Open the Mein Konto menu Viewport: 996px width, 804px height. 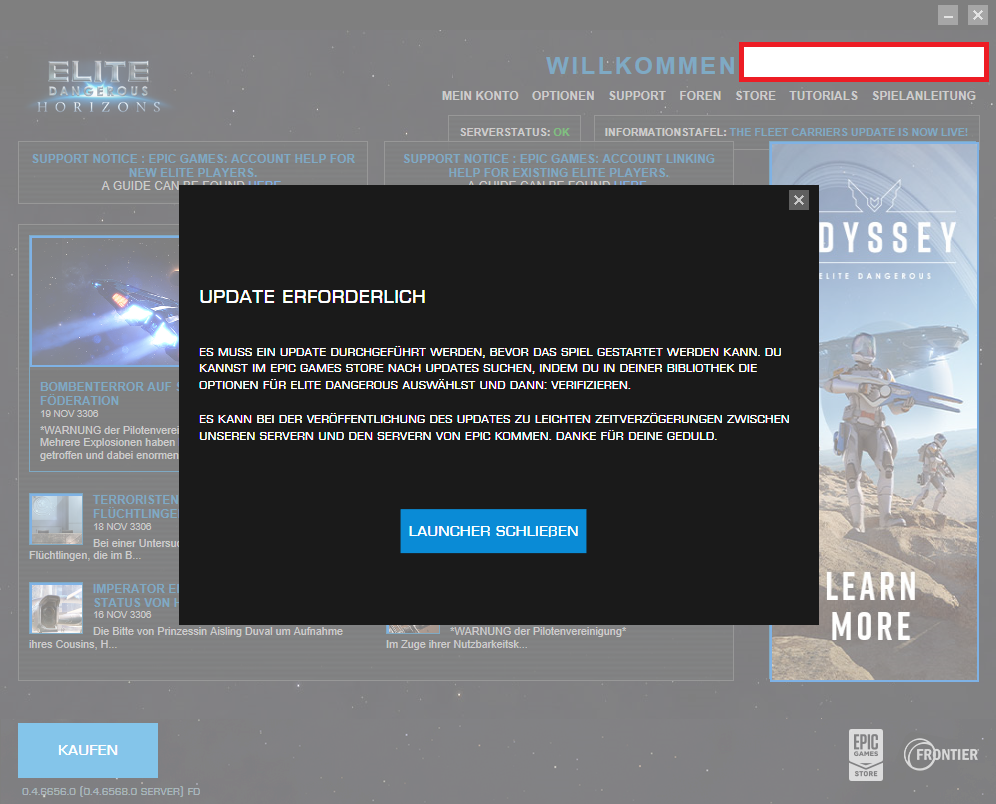tap(480, 96)
